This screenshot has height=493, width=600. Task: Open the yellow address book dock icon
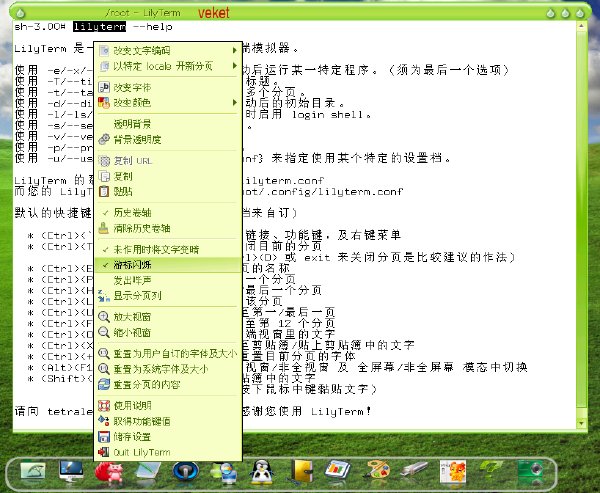pyautogui.click(x=302, y=472)
